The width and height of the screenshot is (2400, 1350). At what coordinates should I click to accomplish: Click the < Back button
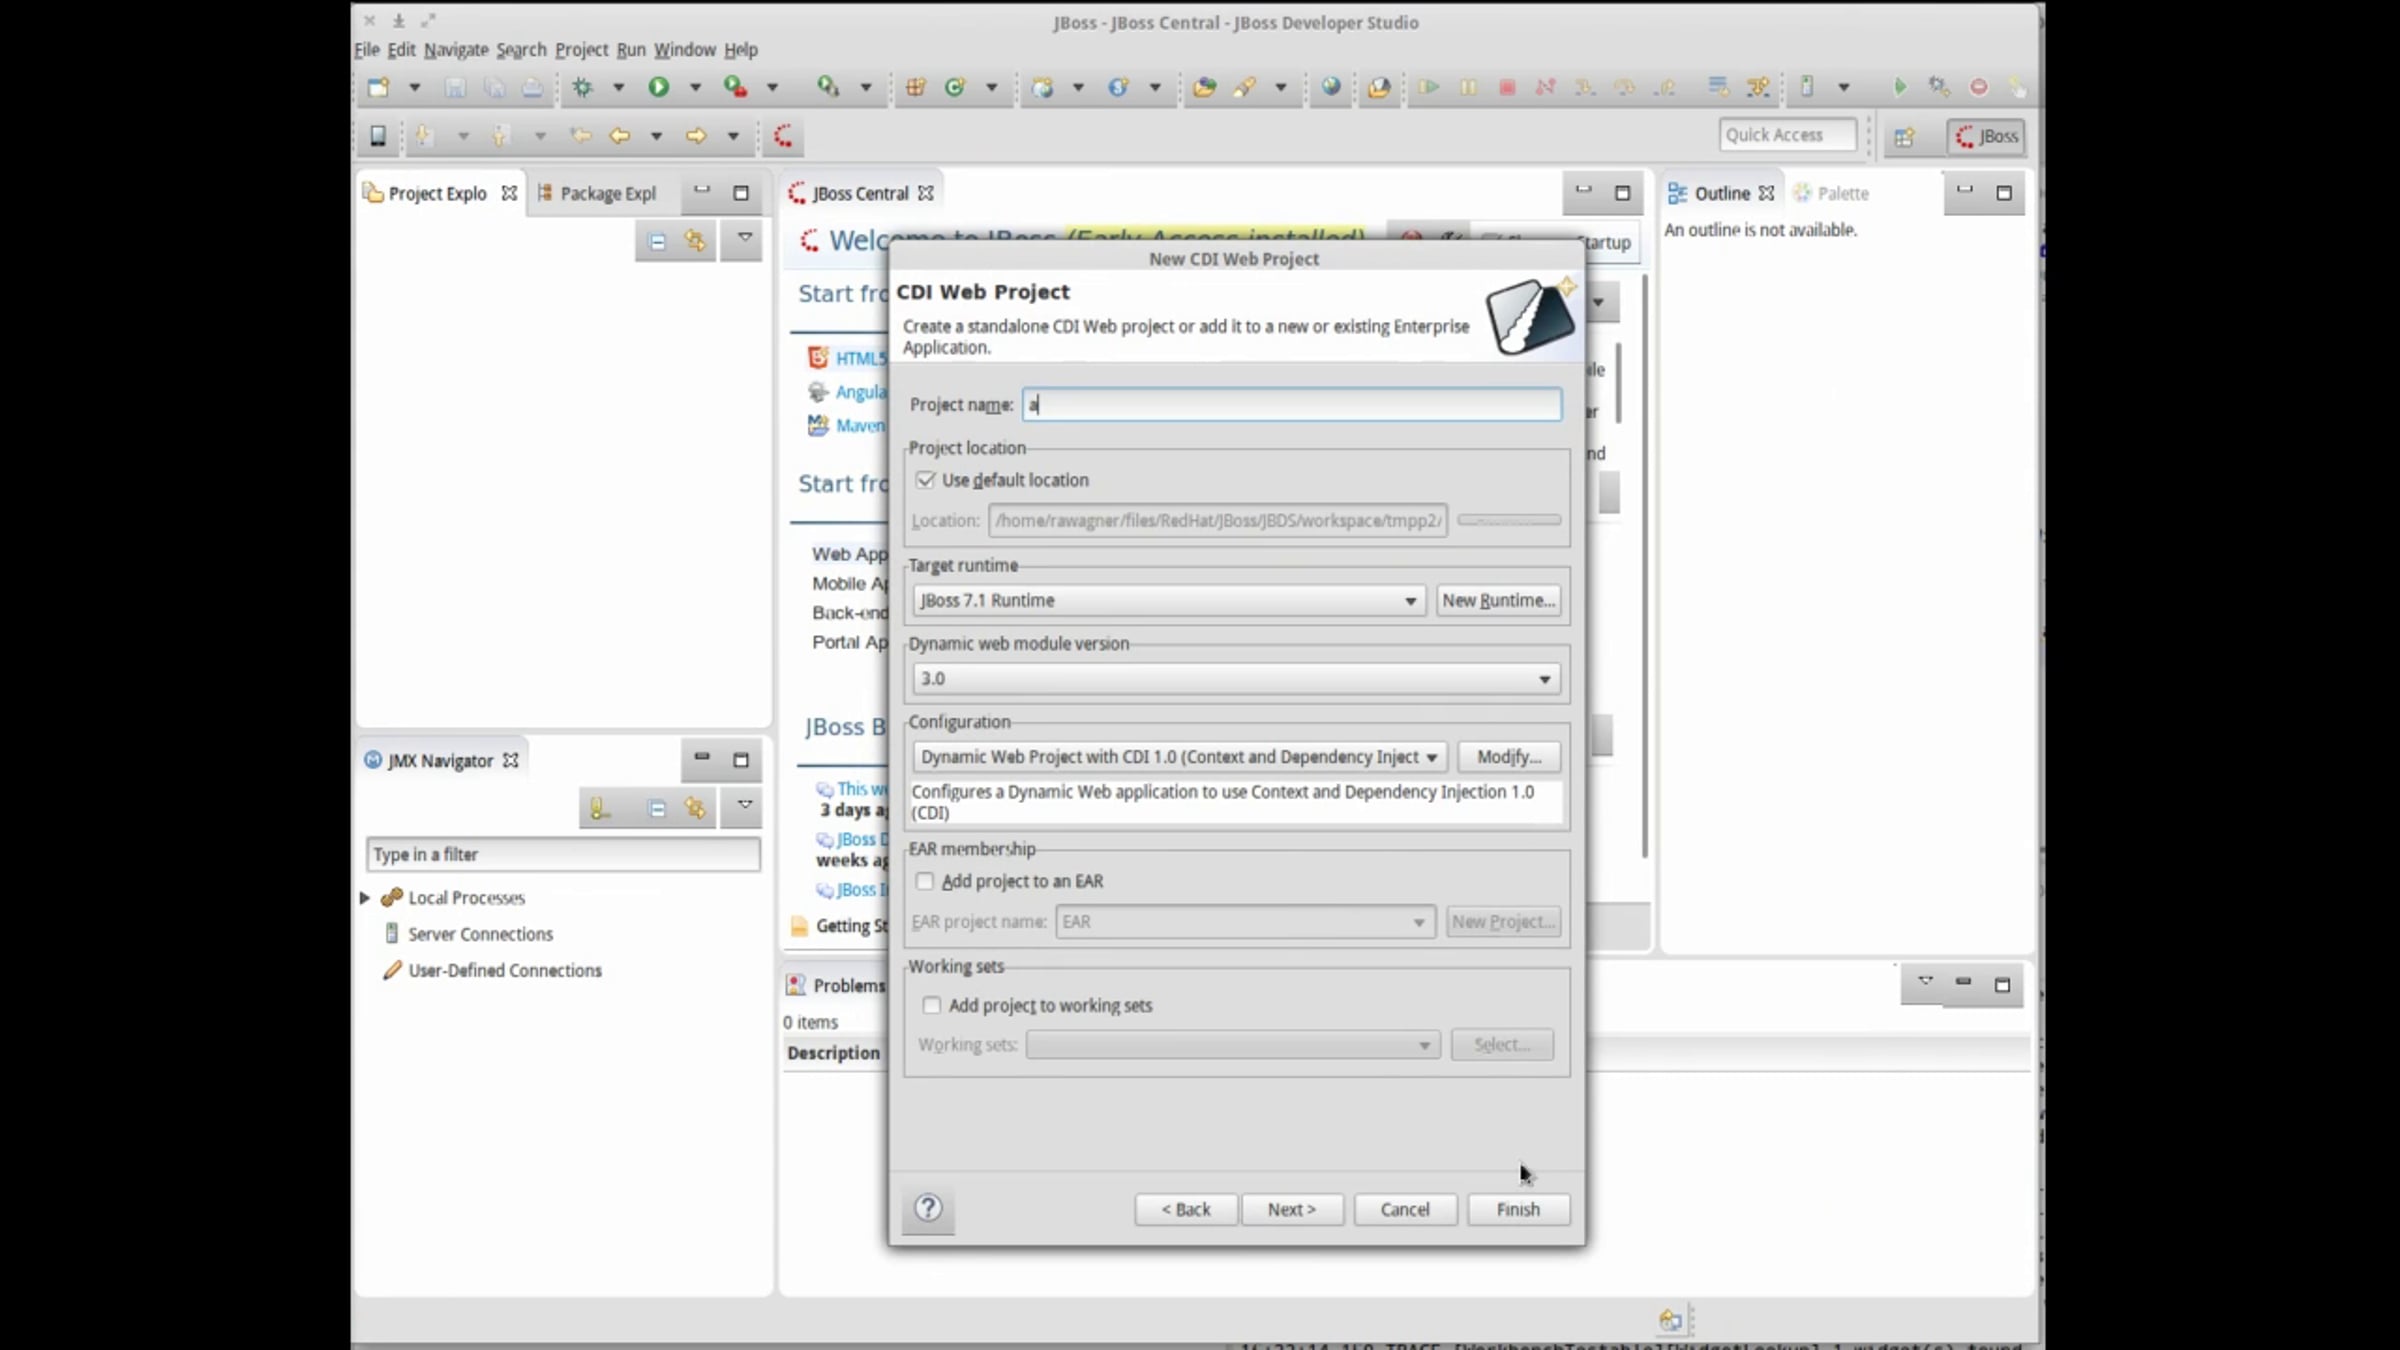(1186, 1209)
